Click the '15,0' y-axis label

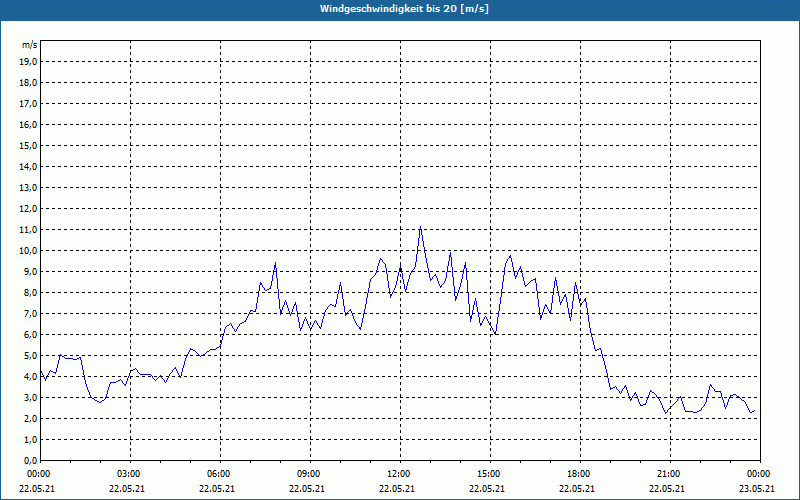pyautogui.click(x=29, y=145)
